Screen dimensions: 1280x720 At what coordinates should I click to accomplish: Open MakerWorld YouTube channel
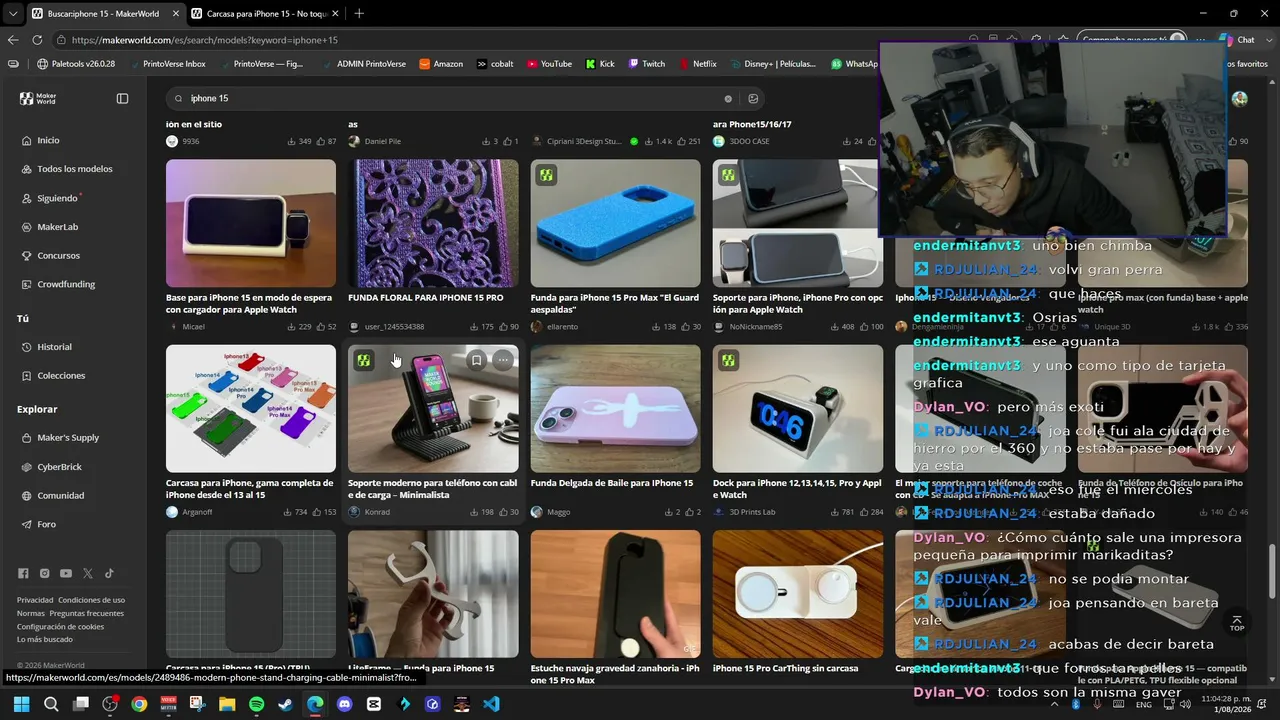[66, 573]
